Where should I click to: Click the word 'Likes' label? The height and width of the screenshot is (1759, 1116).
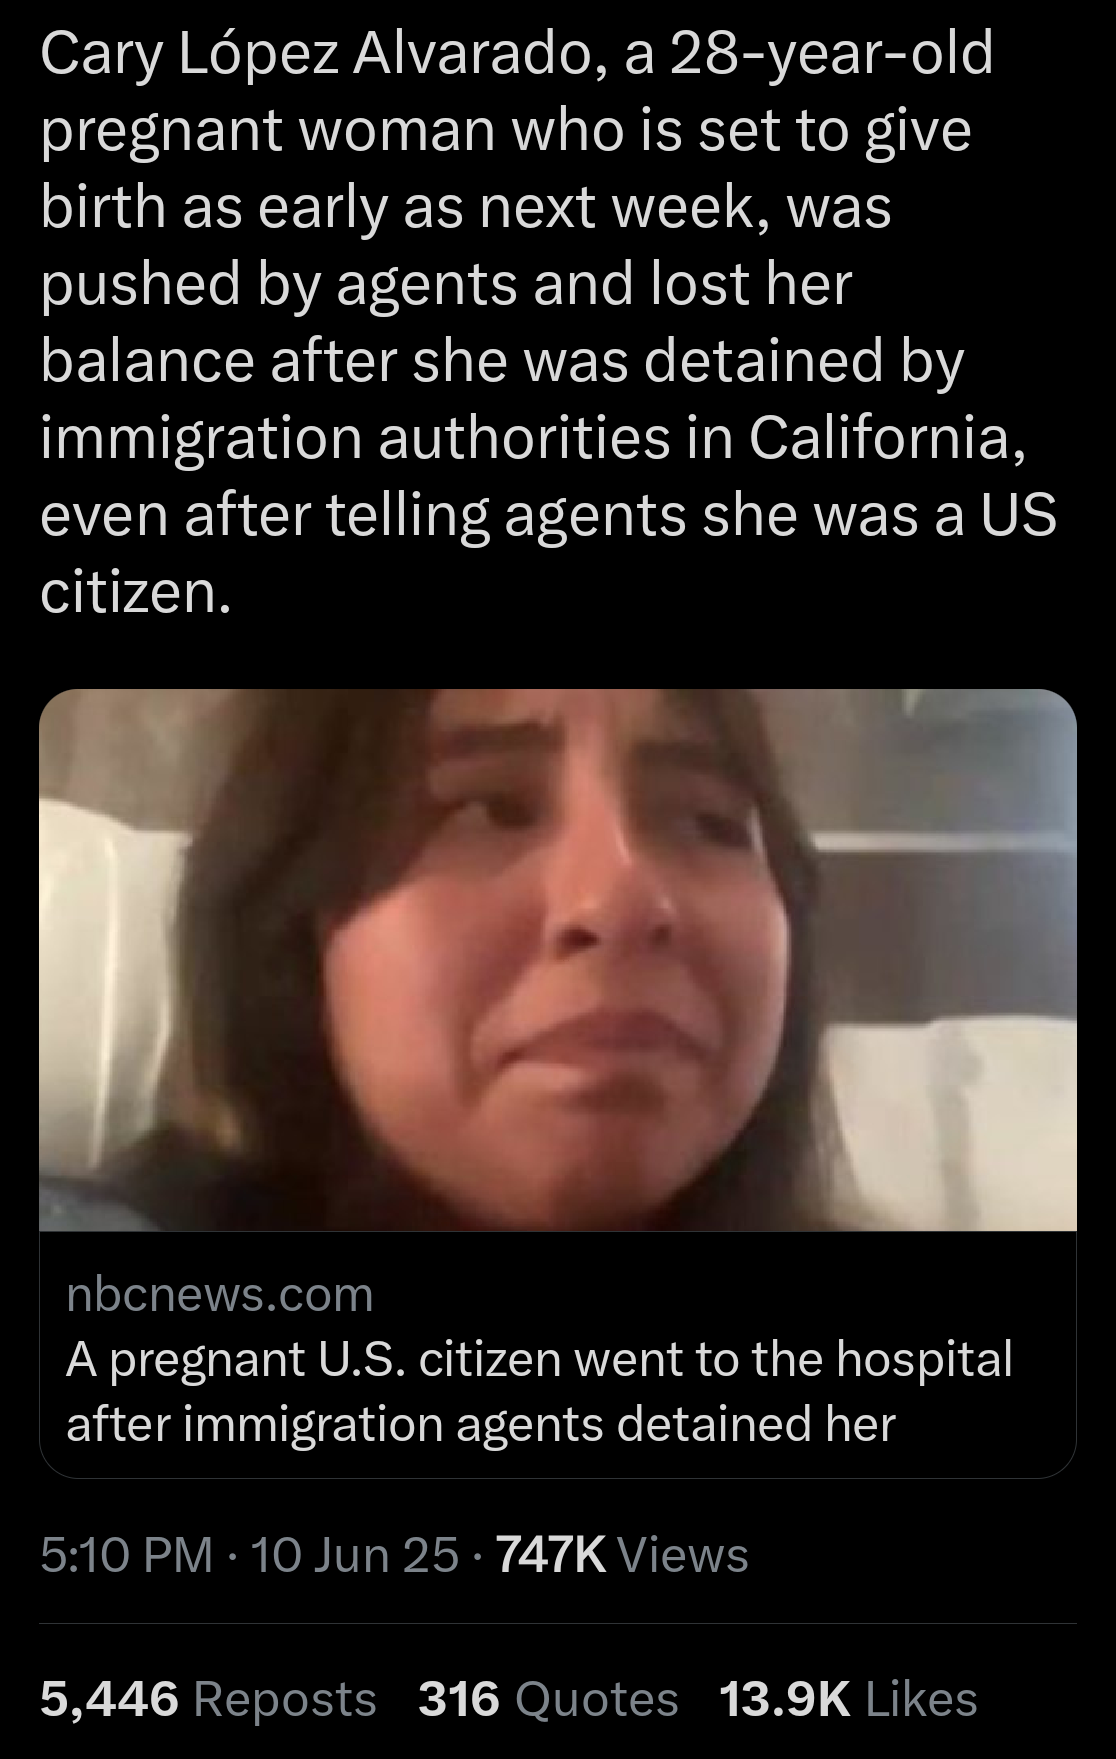[x=921, y=1699]
